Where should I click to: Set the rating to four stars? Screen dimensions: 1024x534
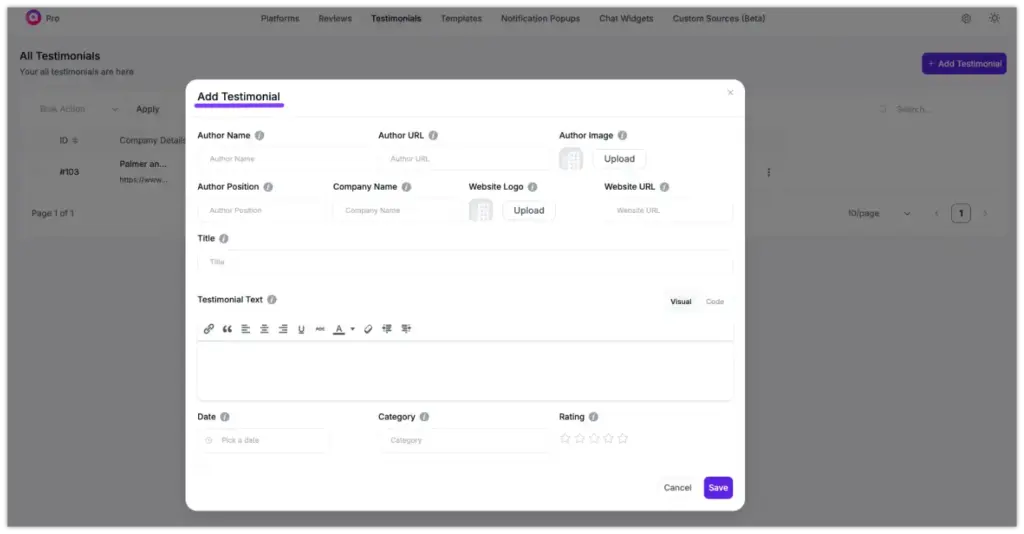(x=609, y=438)
